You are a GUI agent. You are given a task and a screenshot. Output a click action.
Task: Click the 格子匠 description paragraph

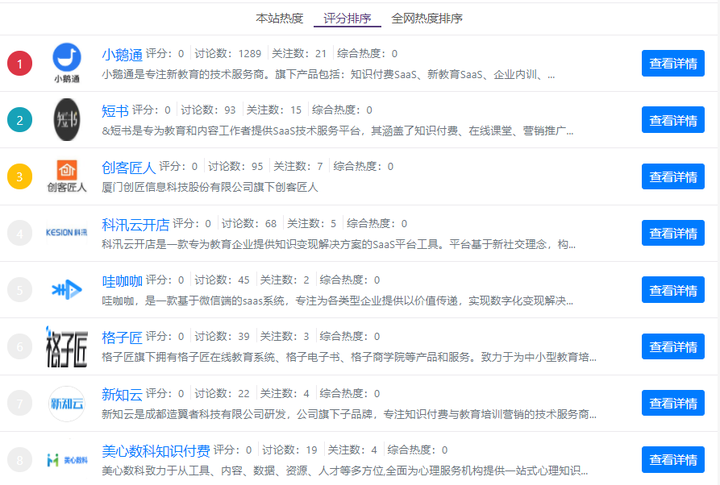pyautogui.click(x=349, y=358)
